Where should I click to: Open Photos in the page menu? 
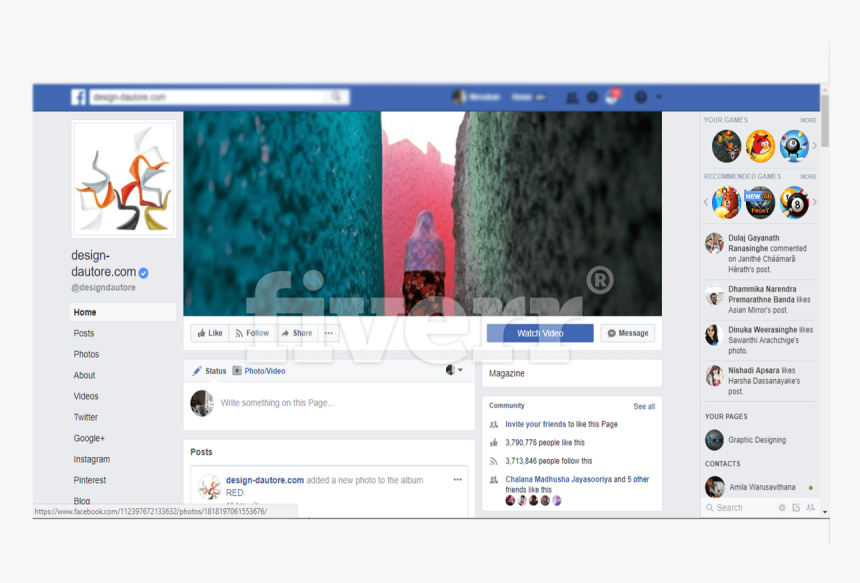click(x=86, y=354)
